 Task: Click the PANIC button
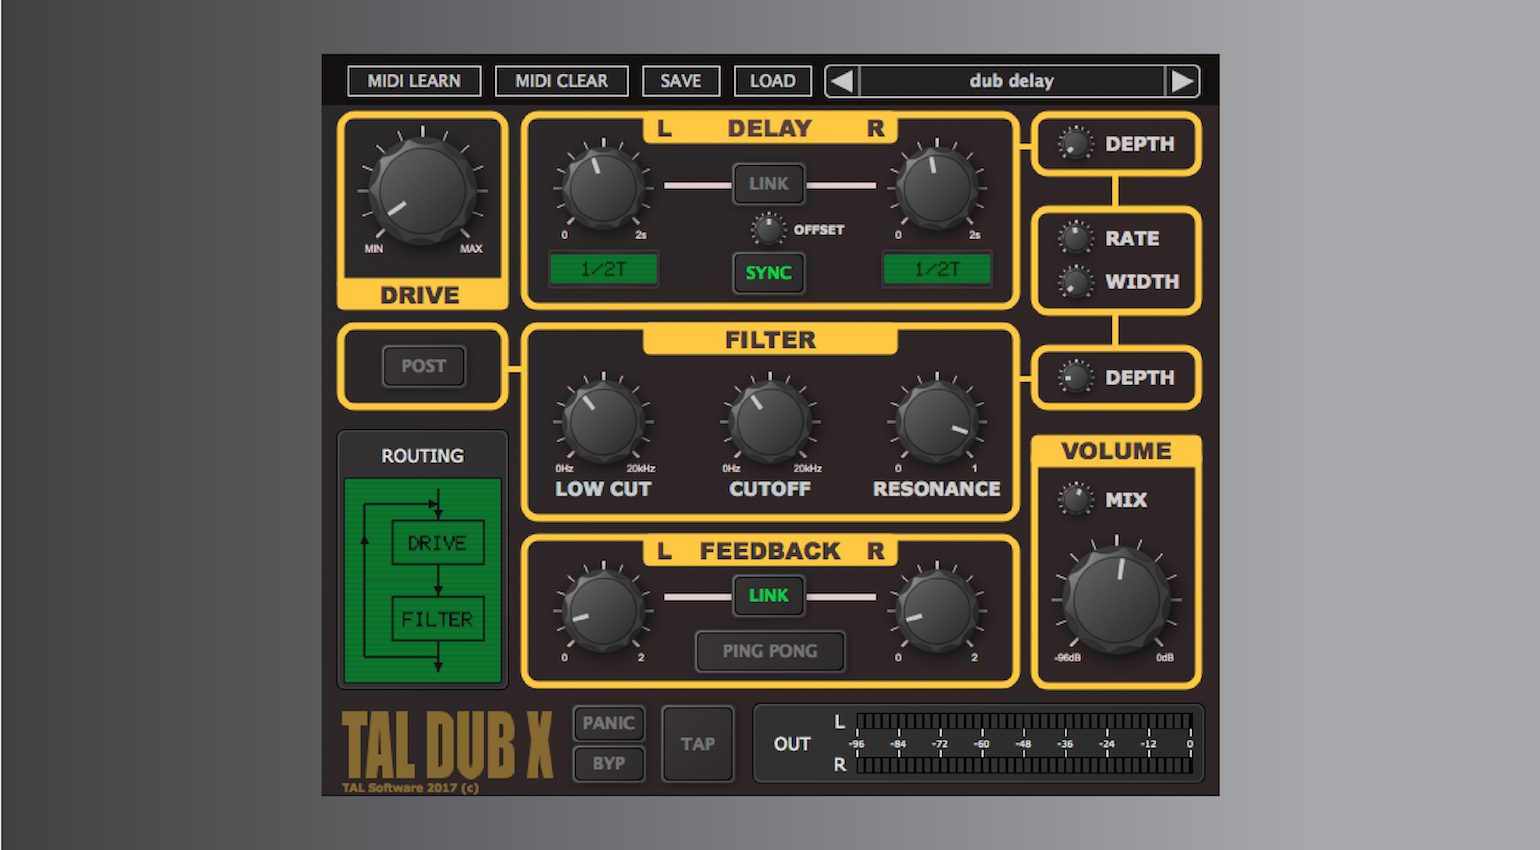click(x=609, y=723)
